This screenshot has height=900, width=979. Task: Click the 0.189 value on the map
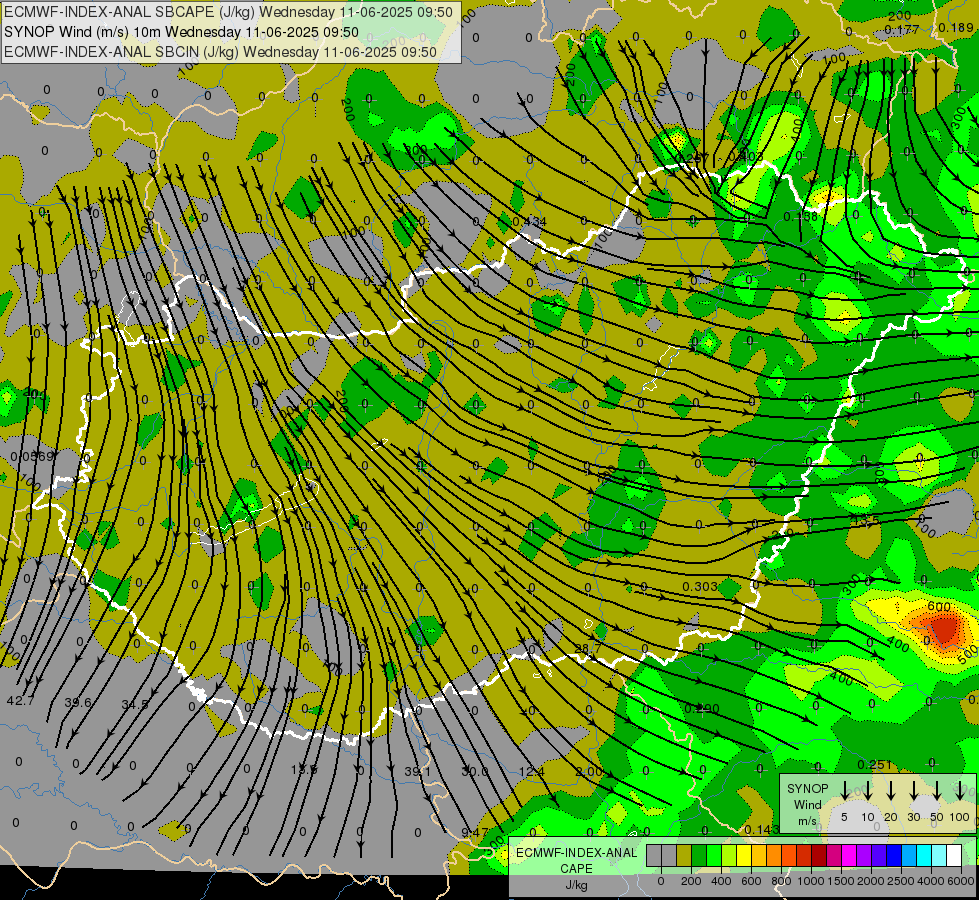956,27
